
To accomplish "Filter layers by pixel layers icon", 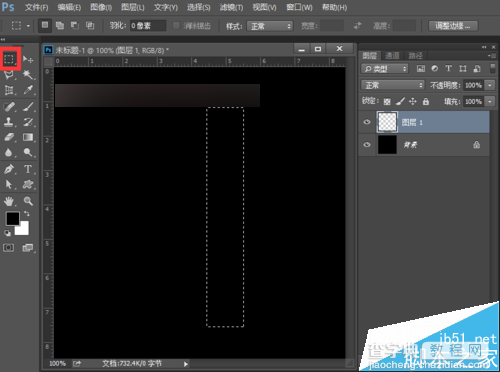I will (x=421, y=69).
